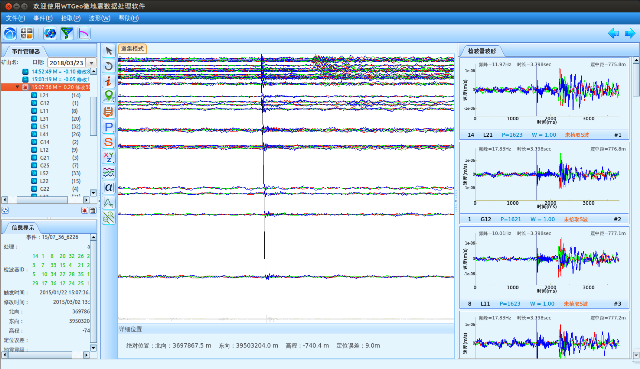The image size is (640, 369).
Task: Toggle the C12 sensor checkbox in tree
Action: pos(34,103)
